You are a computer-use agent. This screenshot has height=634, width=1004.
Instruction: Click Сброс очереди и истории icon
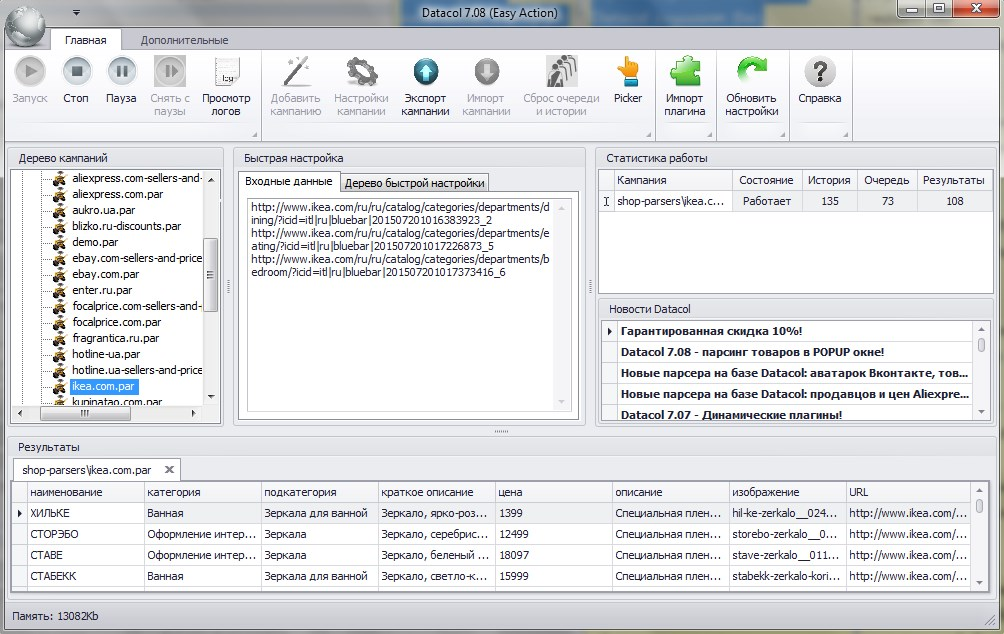(x=562, y=71)
